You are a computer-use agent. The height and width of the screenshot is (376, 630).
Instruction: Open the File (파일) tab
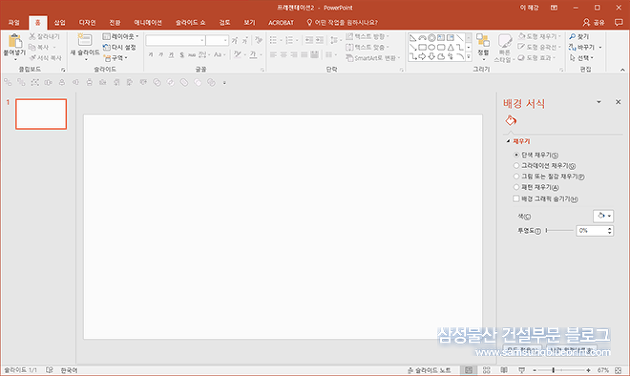[14, 22]
